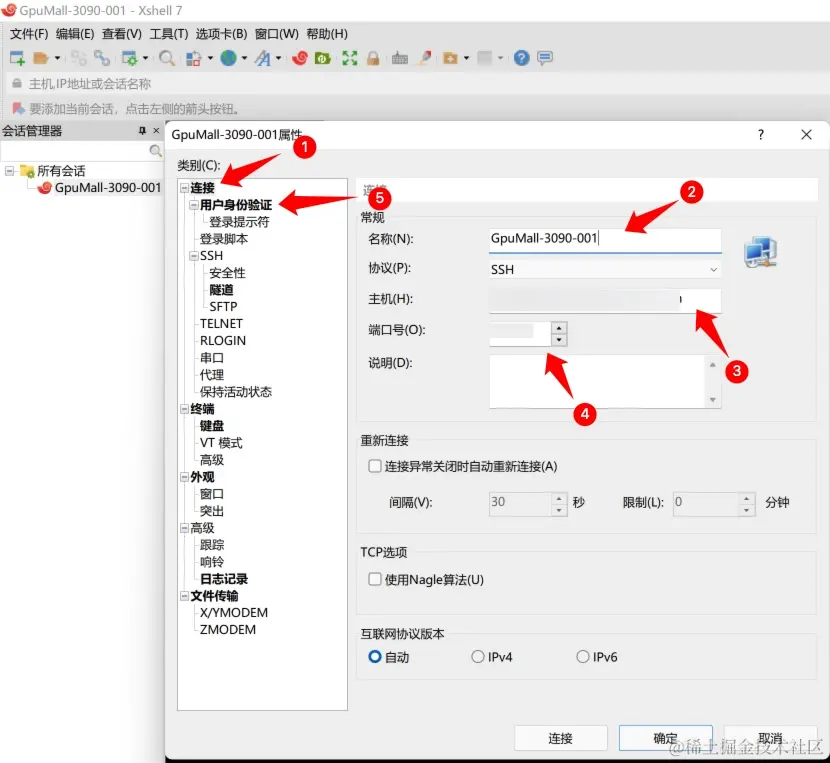
Task: Click the Font letter A icon
Action: [x=263, y=58]
